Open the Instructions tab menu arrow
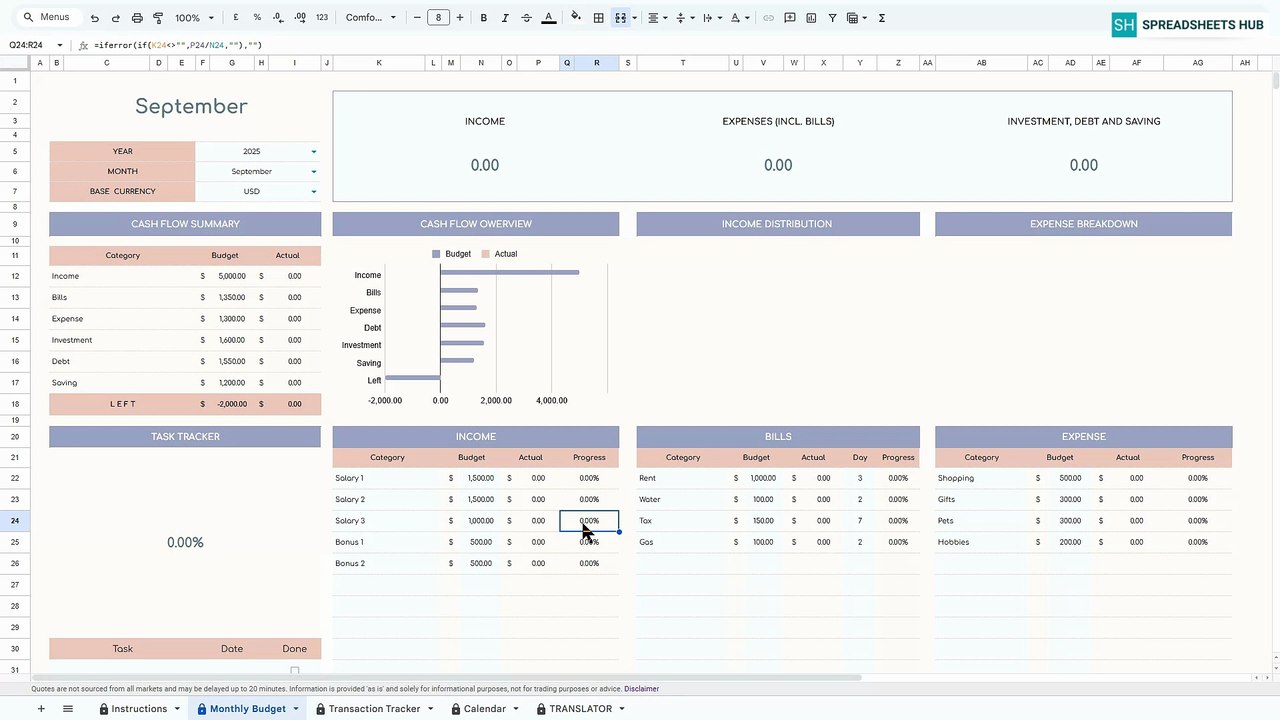Image resolution: width=1280 pixels, height=720 pixels. (177, 709)
